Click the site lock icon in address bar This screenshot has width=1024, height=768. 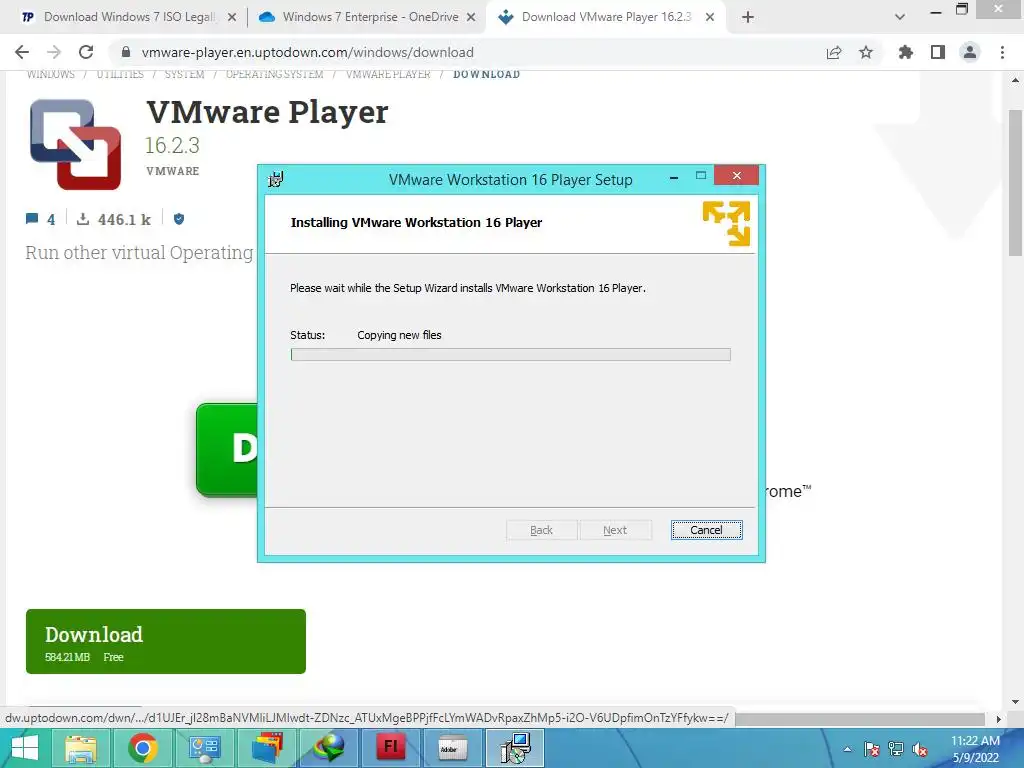pyautogui.click(x=126, y=52)
